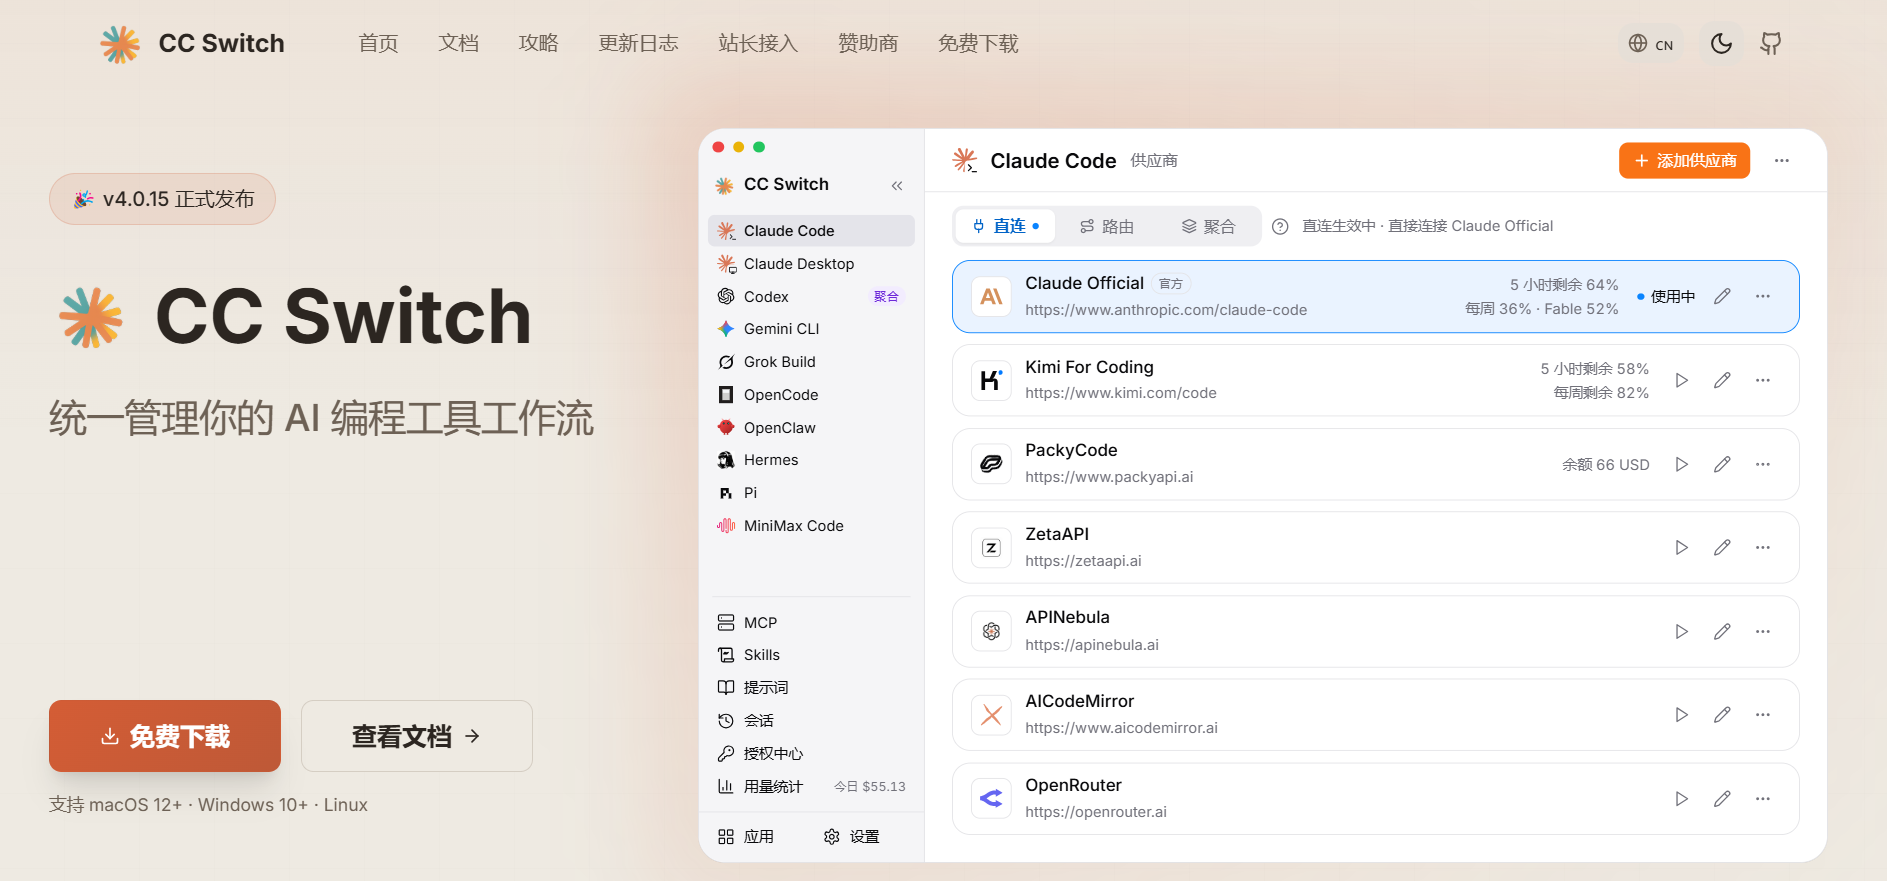Open the 更新日志 nav item
Viewport: 1887px width, 881px height.
pos(638,43)
